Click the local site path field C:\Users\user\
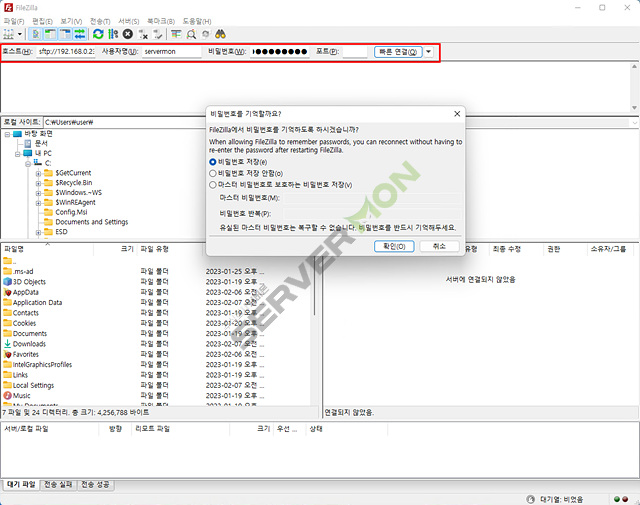This screenshot has width=640, height=505. point(124,122)
